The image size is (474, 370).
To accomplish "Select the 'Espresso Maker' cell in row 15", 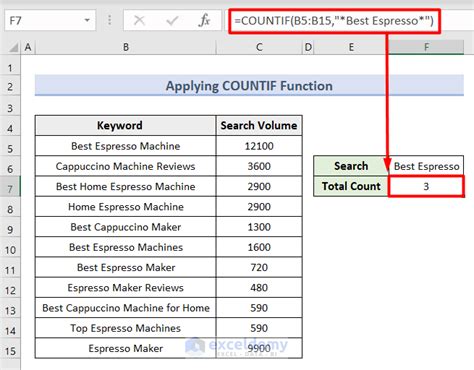I will (125, 348).
